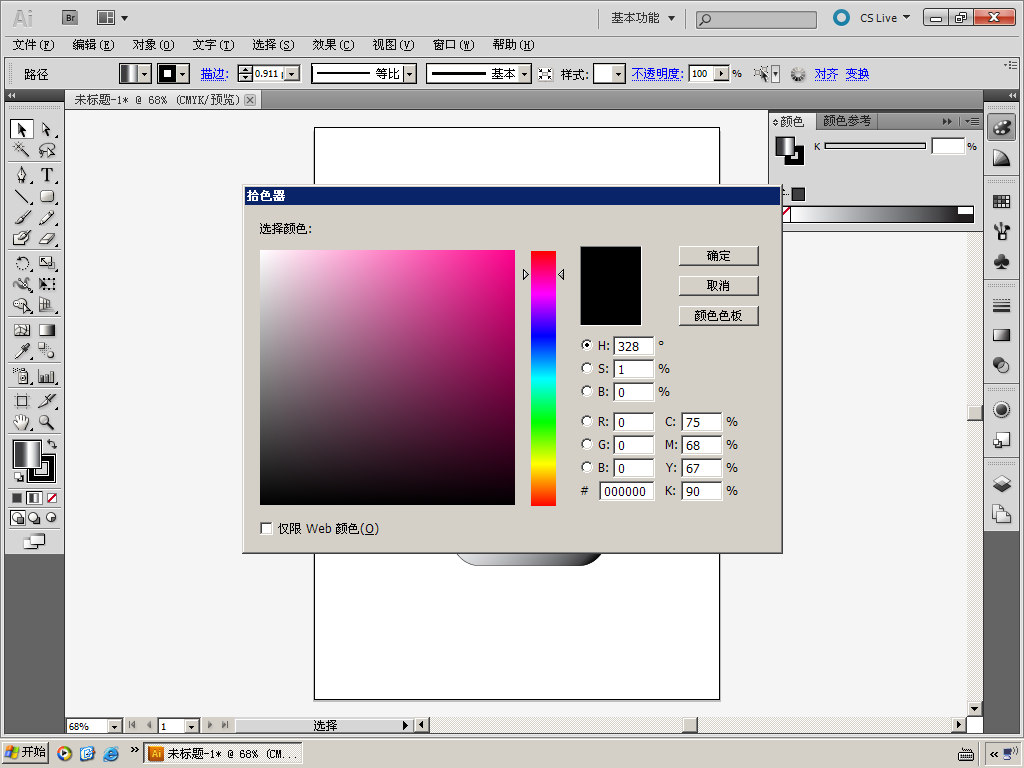Image resolution: width=1024 pixels, height=768 pixels.
Task: Switch to the 颜色参考 panel tab
Action: [x=846, y=121]
